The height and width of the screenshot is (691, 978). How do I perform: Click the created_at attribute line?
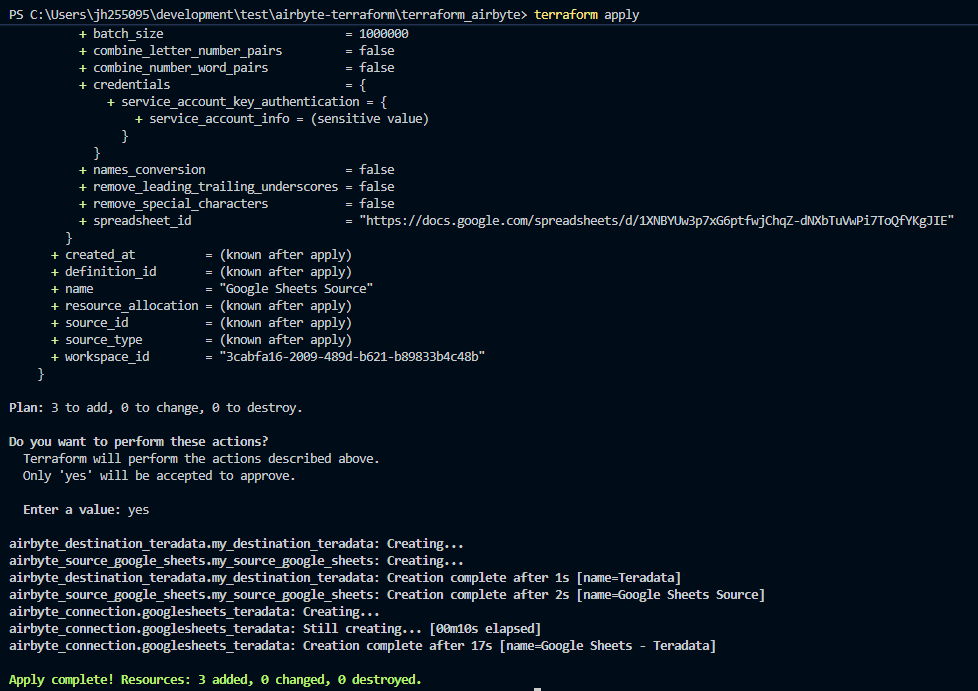[201, 254]
